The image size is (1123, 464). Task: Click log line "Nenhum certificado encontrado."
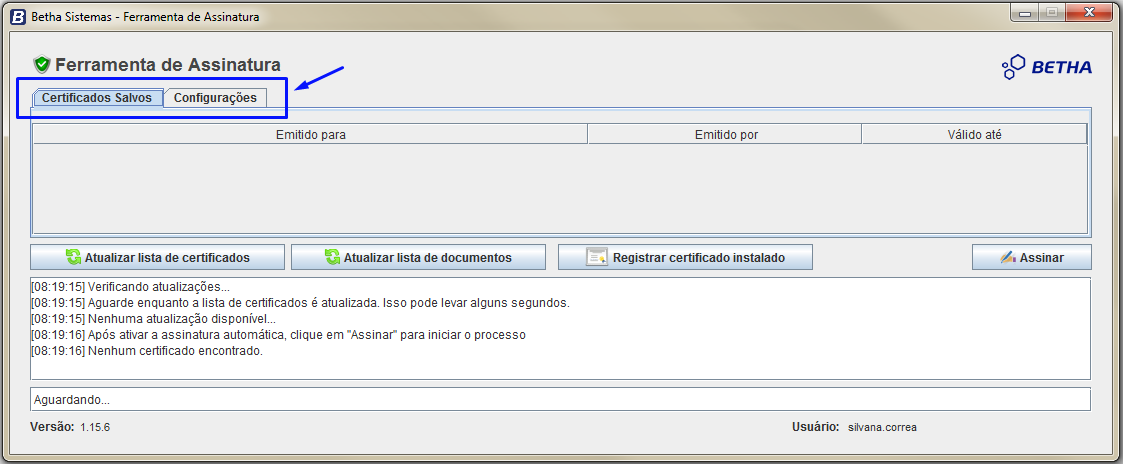[x=147, y=350]
